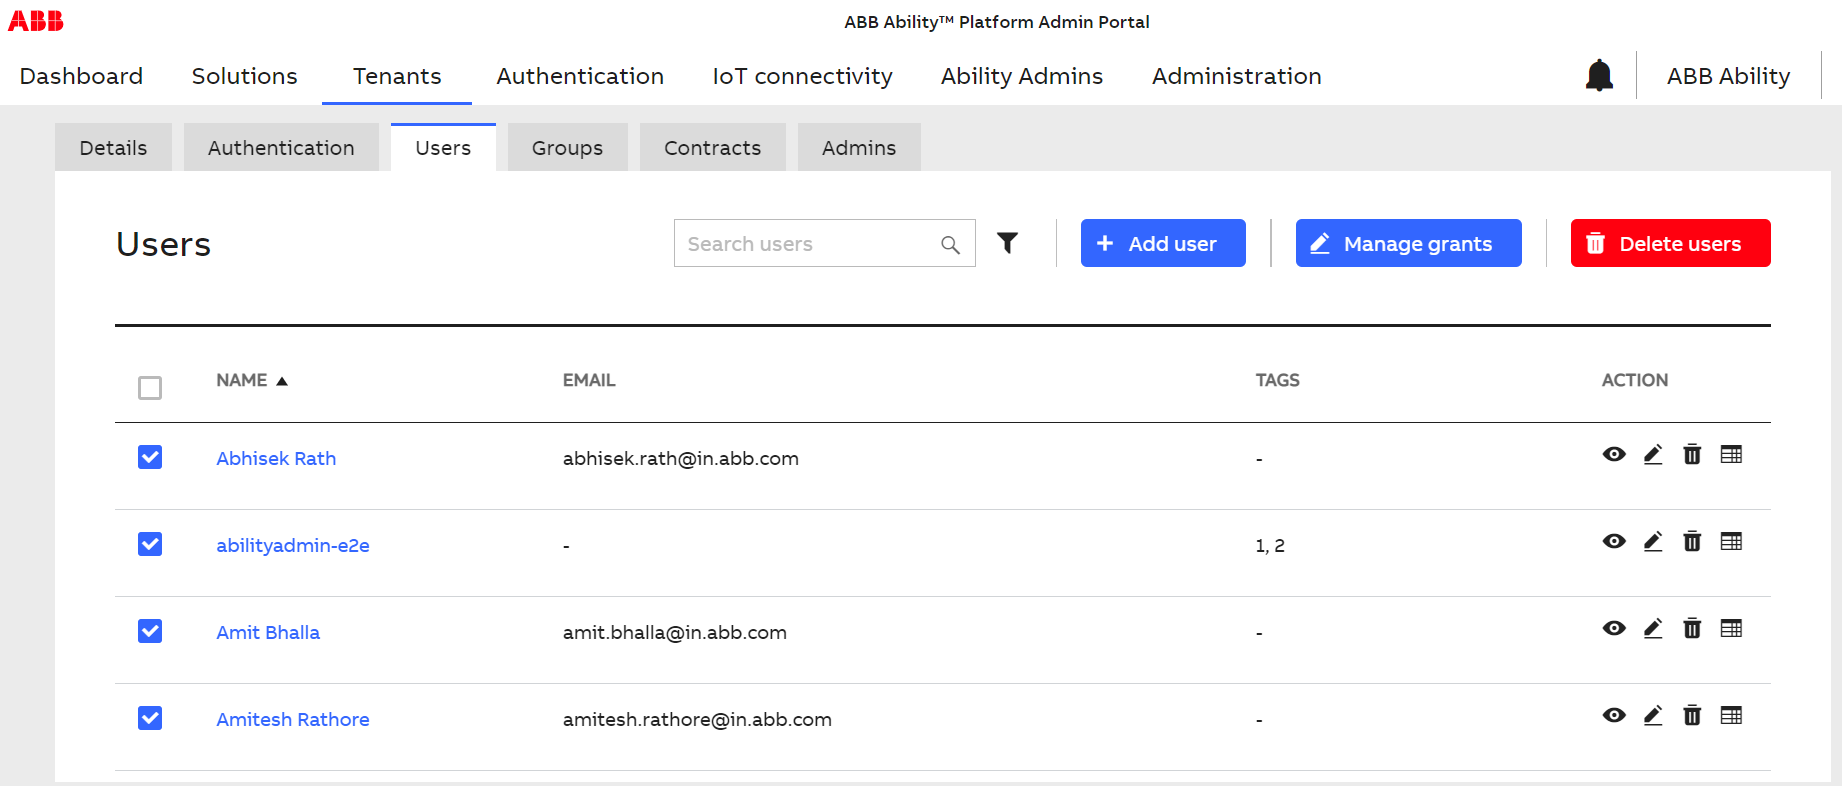
Task: Open the Amitesh Rathore user link
Action: coord(293,719)
